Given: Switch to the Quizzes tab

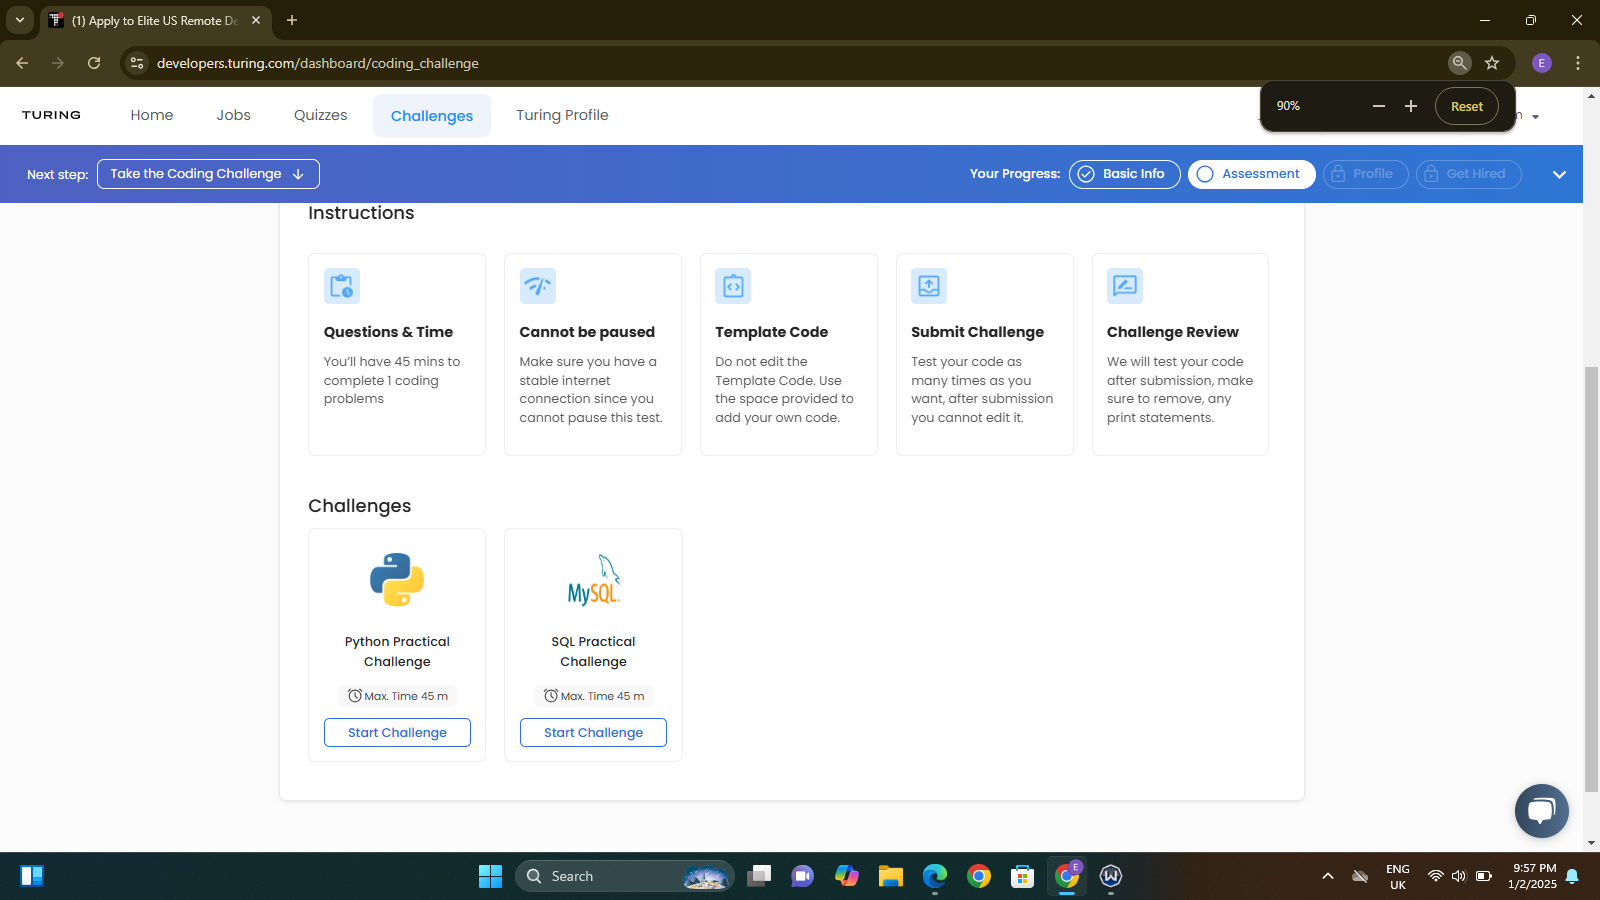Looking at the screenshot, I should click(320, 115).
